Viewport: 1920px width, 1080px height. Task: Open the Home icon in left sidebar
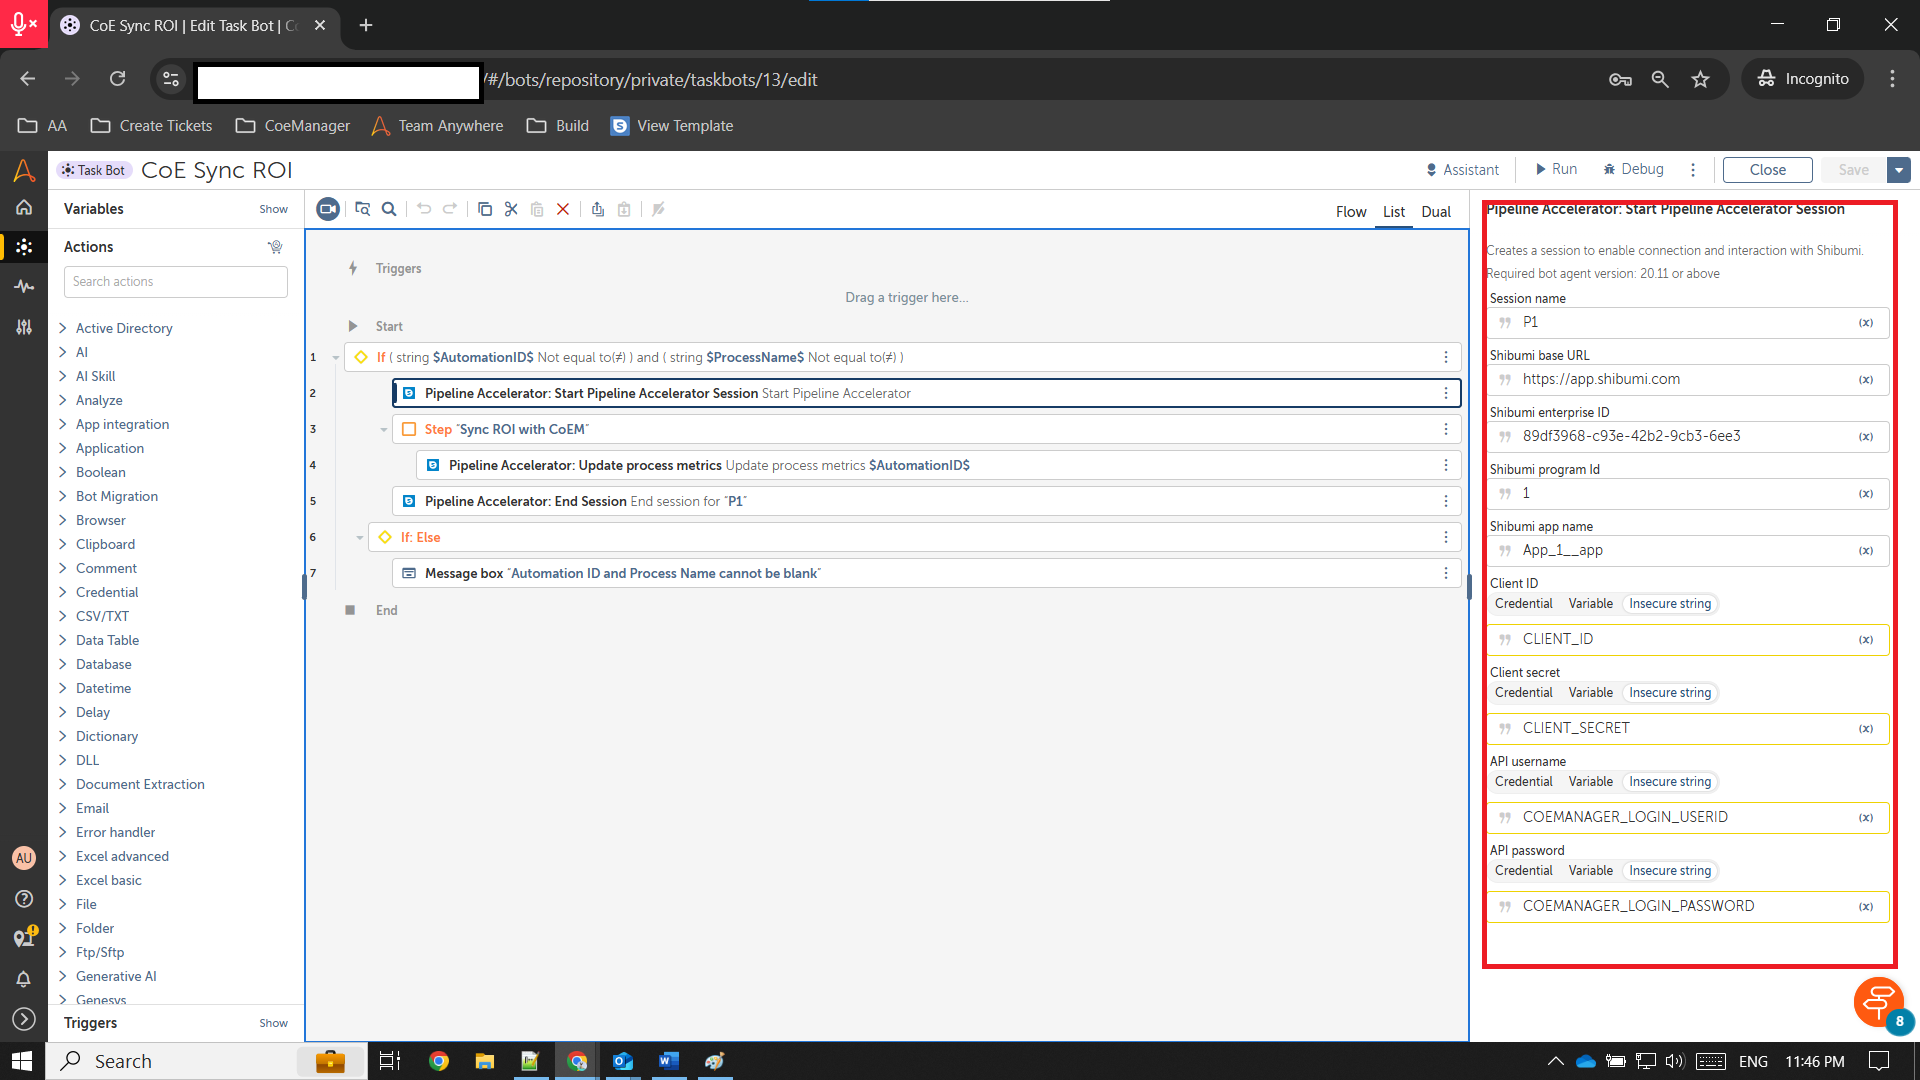click(24, 208)
